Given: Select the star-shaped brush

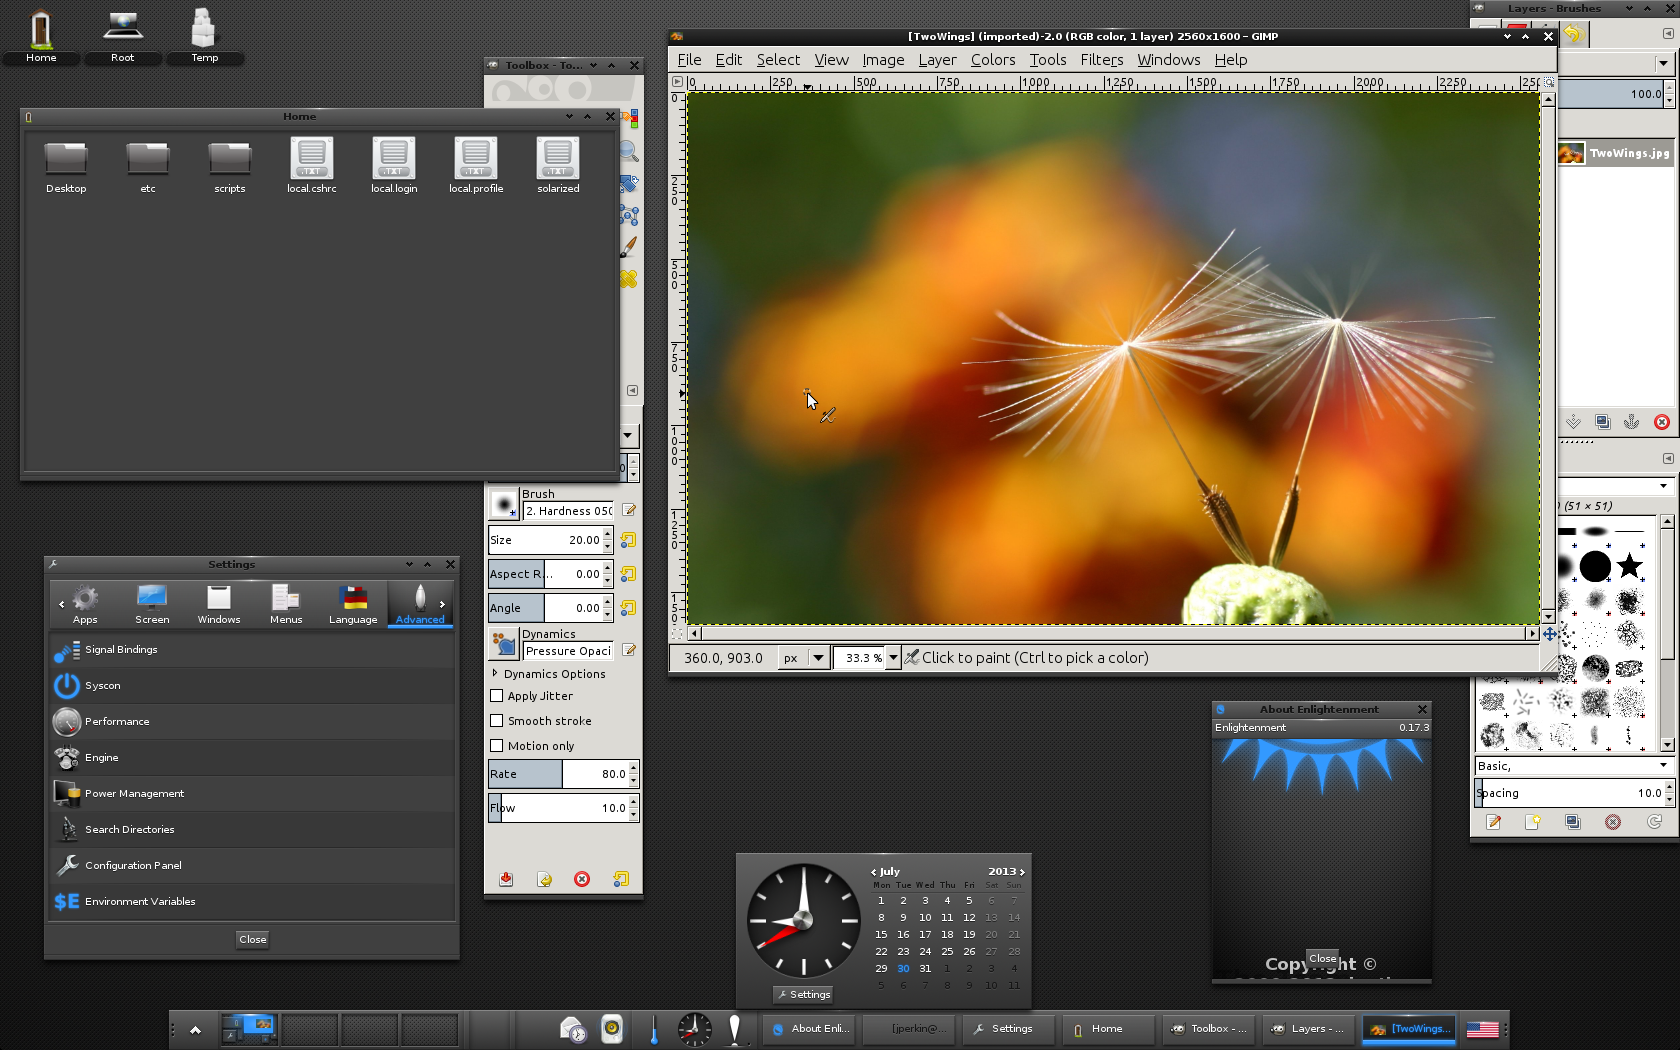Looking at the screenshot, I should (x=1630, y=566).
